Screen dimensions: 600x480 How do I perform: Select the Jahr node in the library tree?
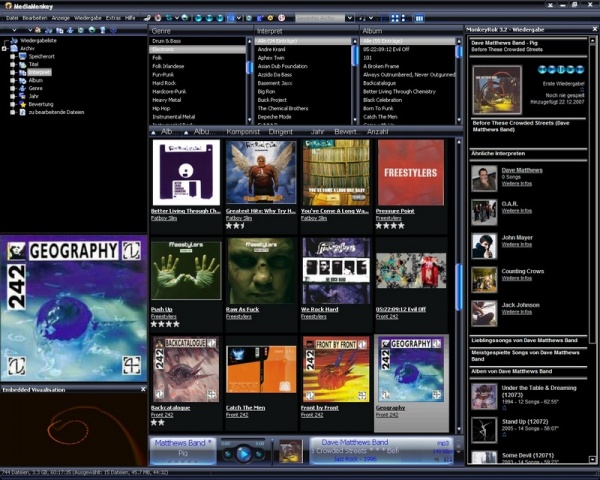click(x=33, y=96)
